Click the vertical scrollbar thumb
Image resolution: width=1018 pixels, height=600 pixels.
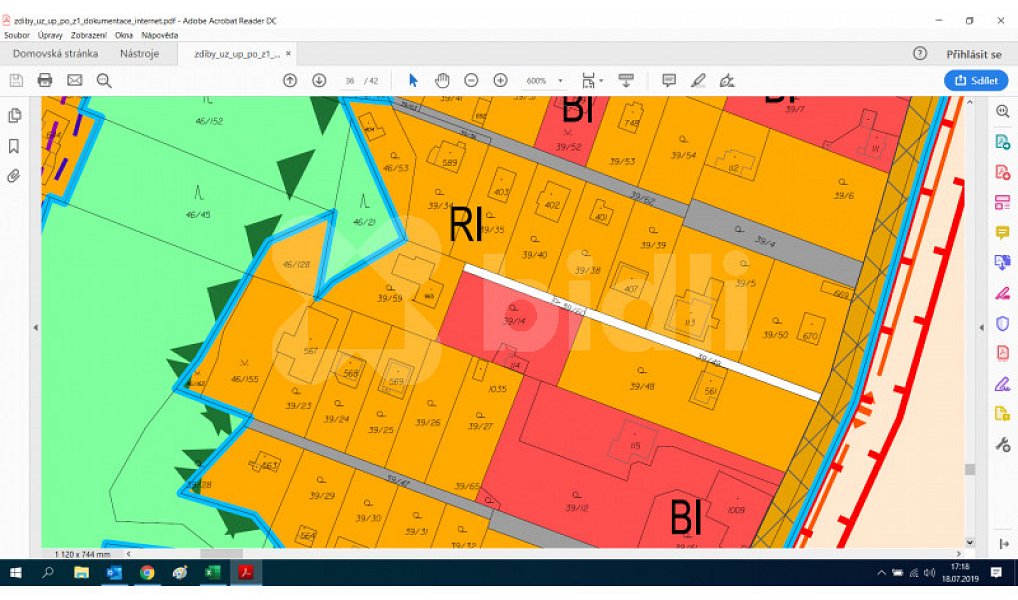(x=970, y=469)
